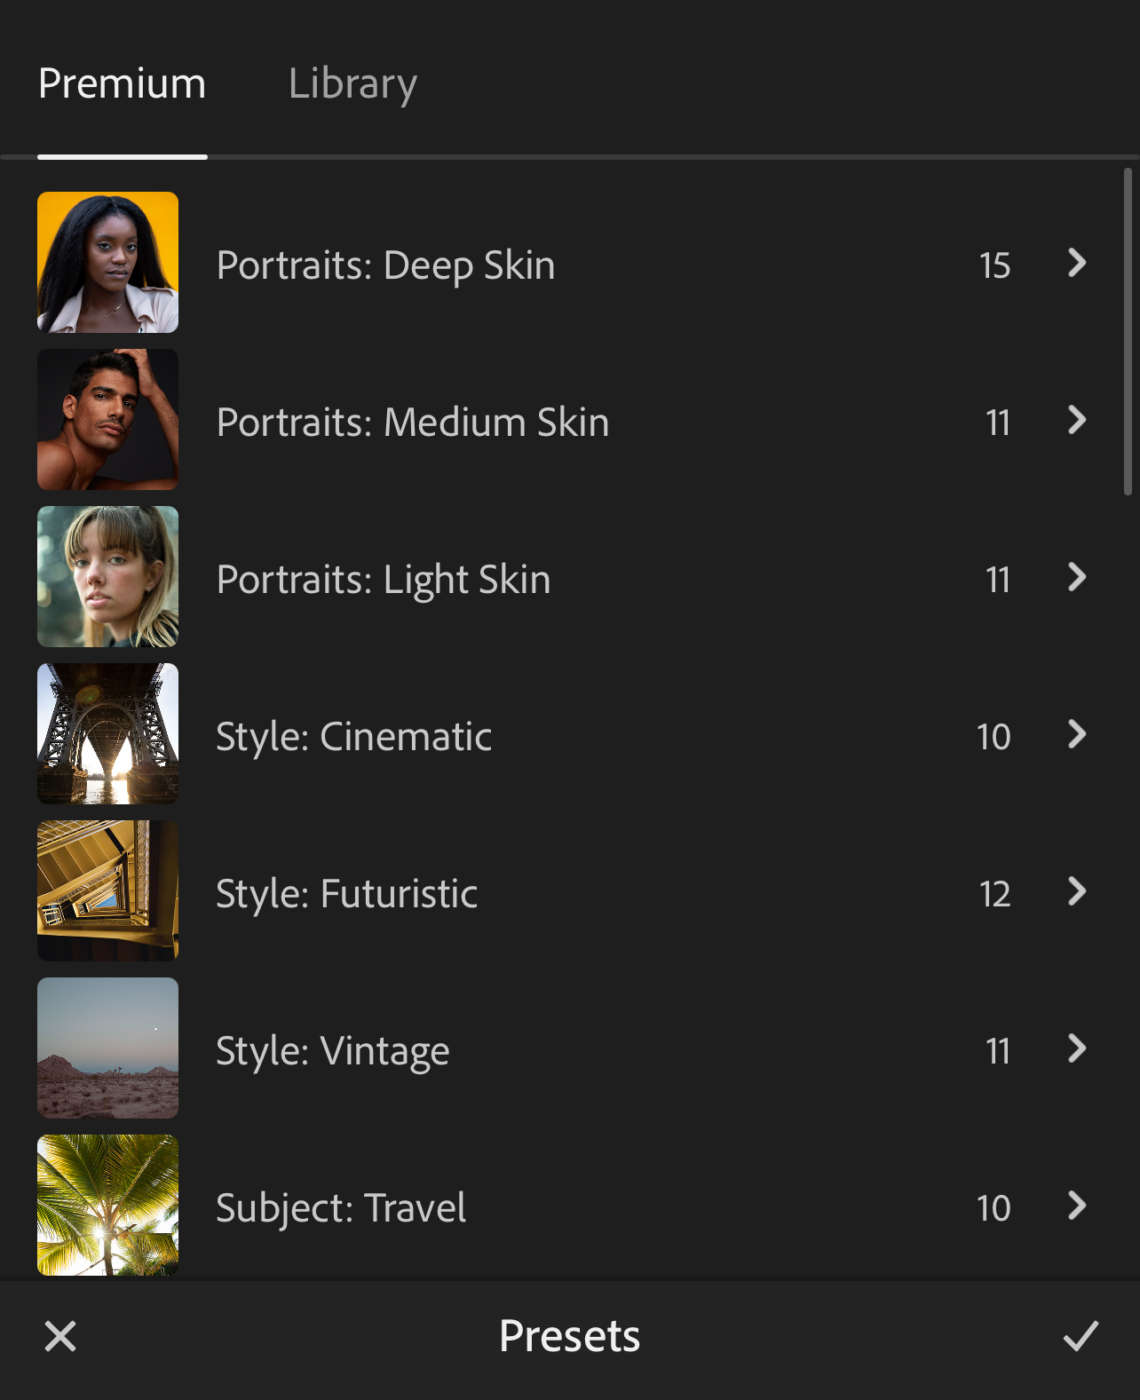Click the Light Skin portrait thumbnail
Viewport: 1140px width, 1400px height.
[108, 576]
